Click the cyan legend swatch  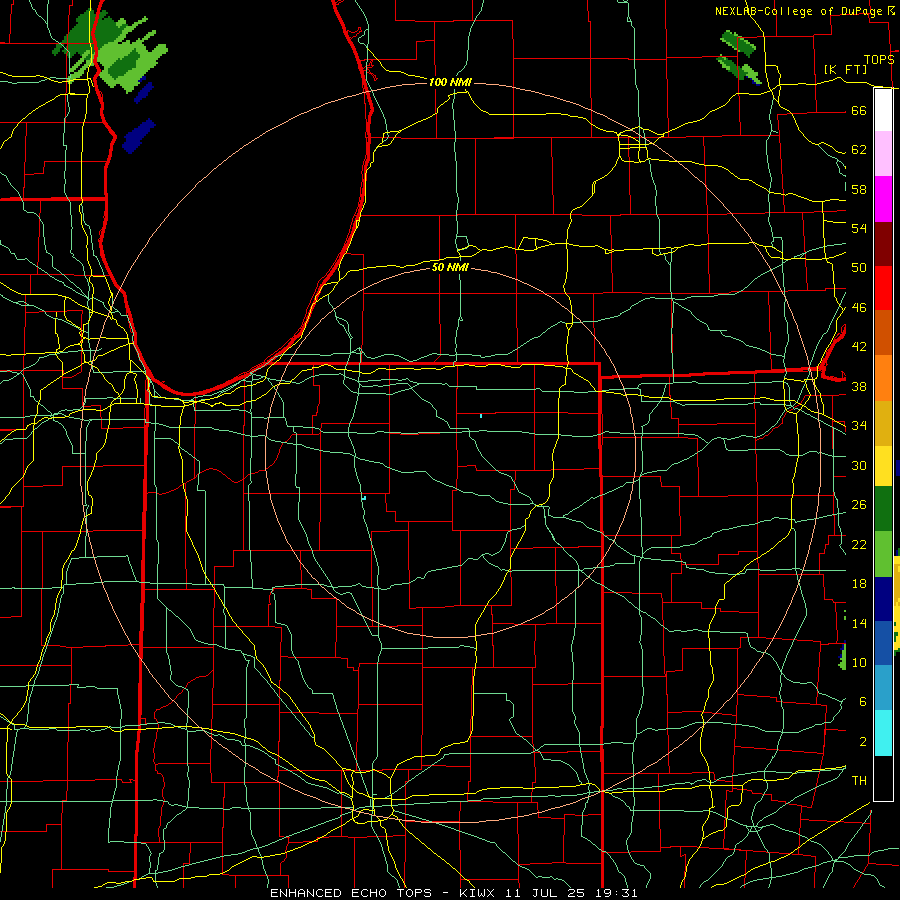coord(883,733)
